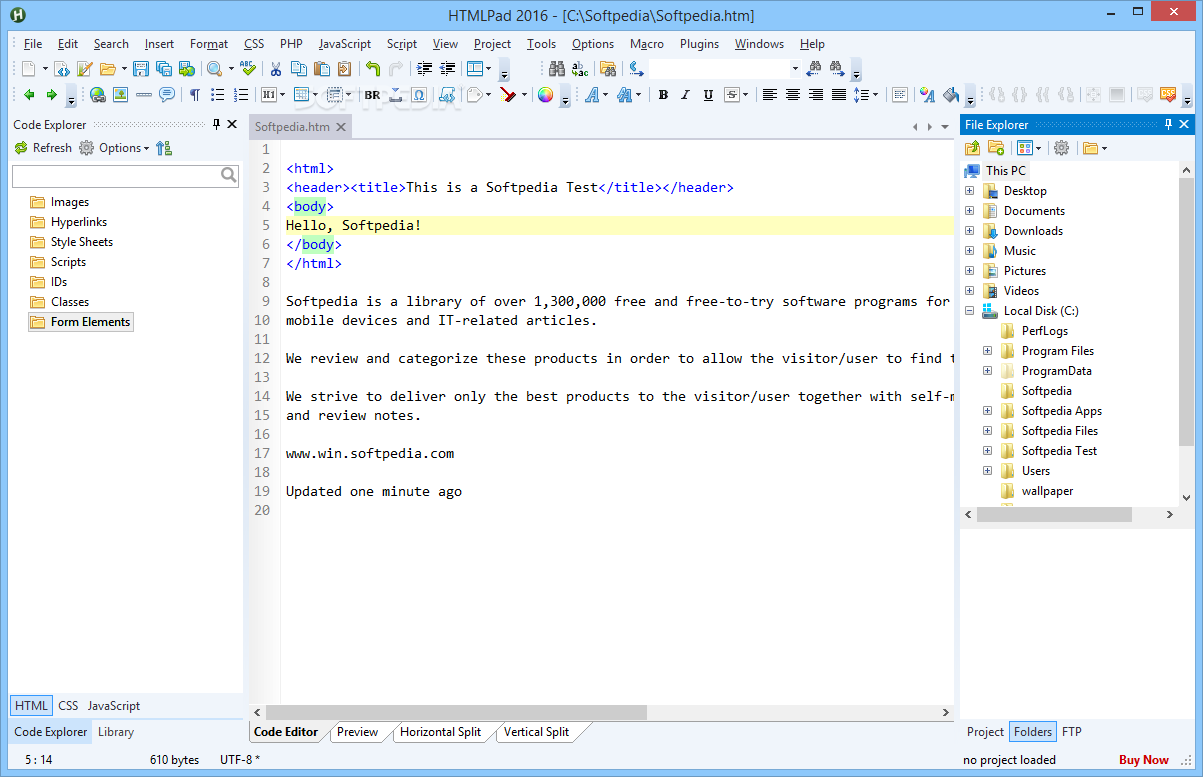The image size is (1203, 777).
Task: Insert a paragraph with the pilcrow icon
Action: (x=195, y=95)
